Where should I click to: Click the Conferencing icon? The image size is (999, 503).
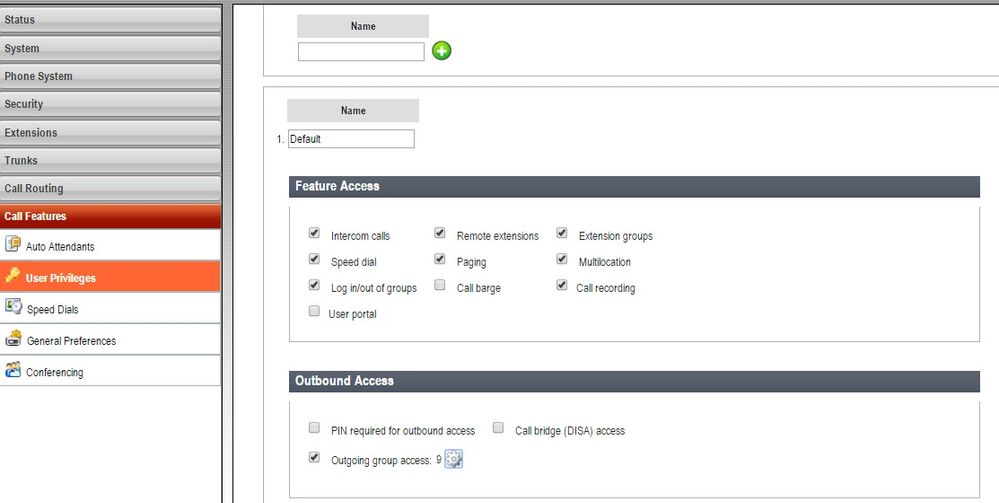(13, 371)
